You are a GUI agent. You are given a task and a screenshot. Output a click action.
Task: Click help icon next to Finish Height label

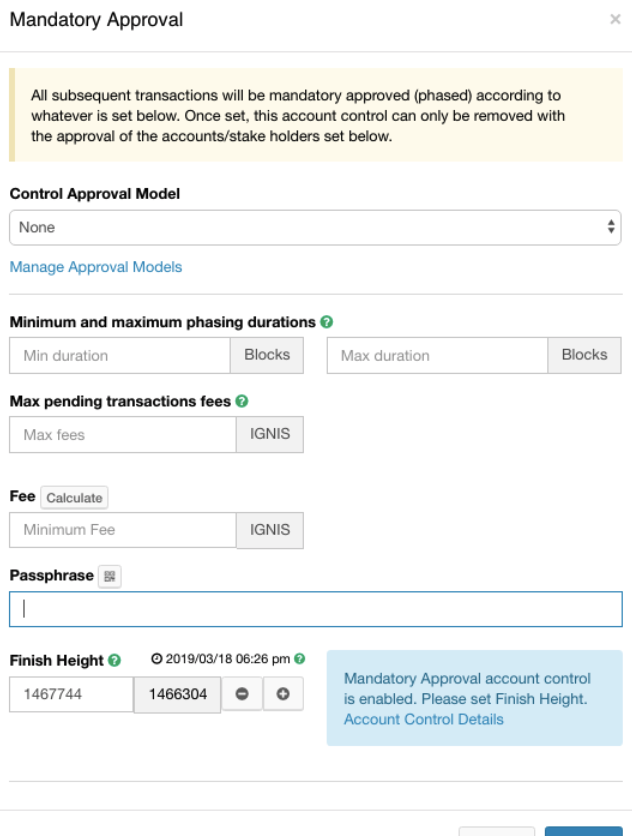click(115, 660)
